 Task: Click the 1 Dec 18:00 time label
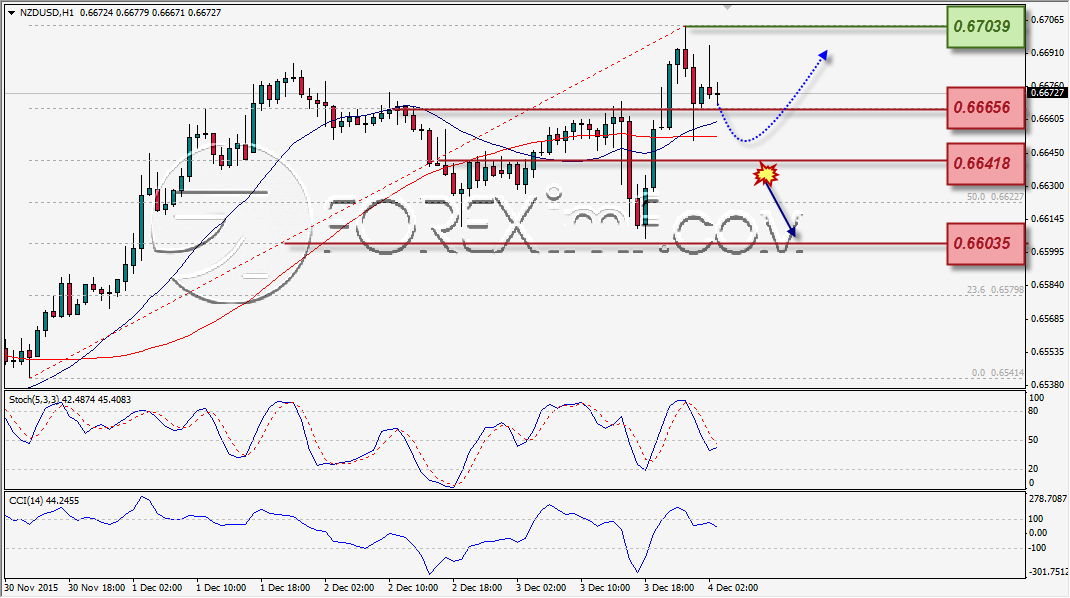click(285, 588)
